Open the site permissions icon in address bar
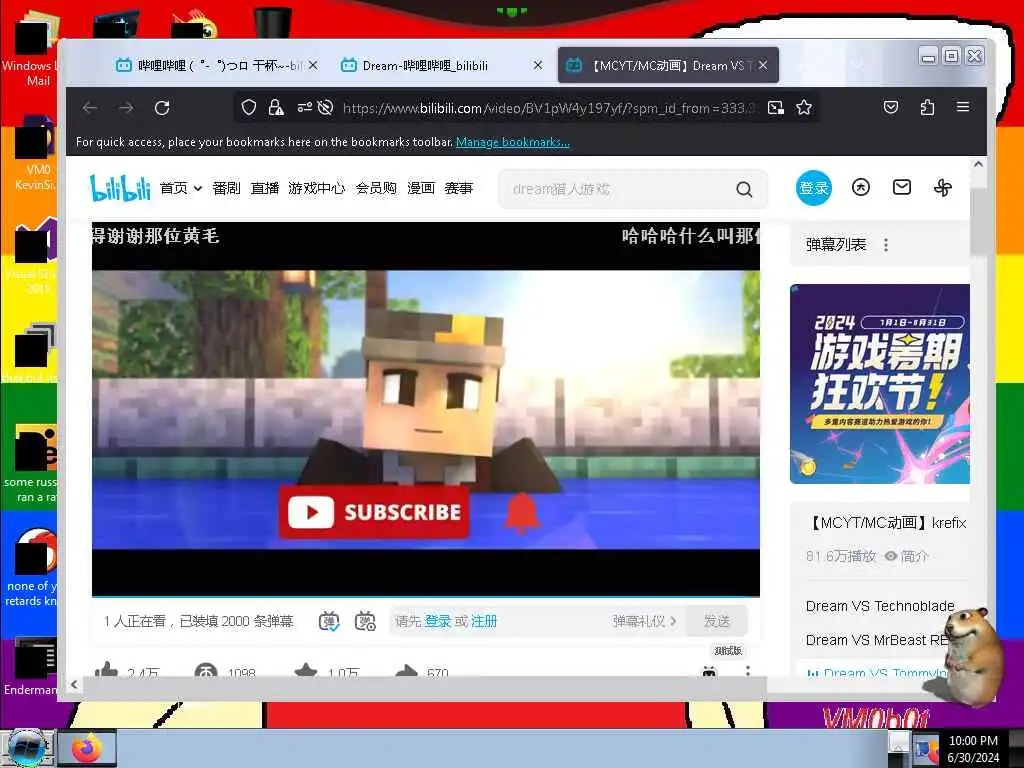 pos(304,107)
